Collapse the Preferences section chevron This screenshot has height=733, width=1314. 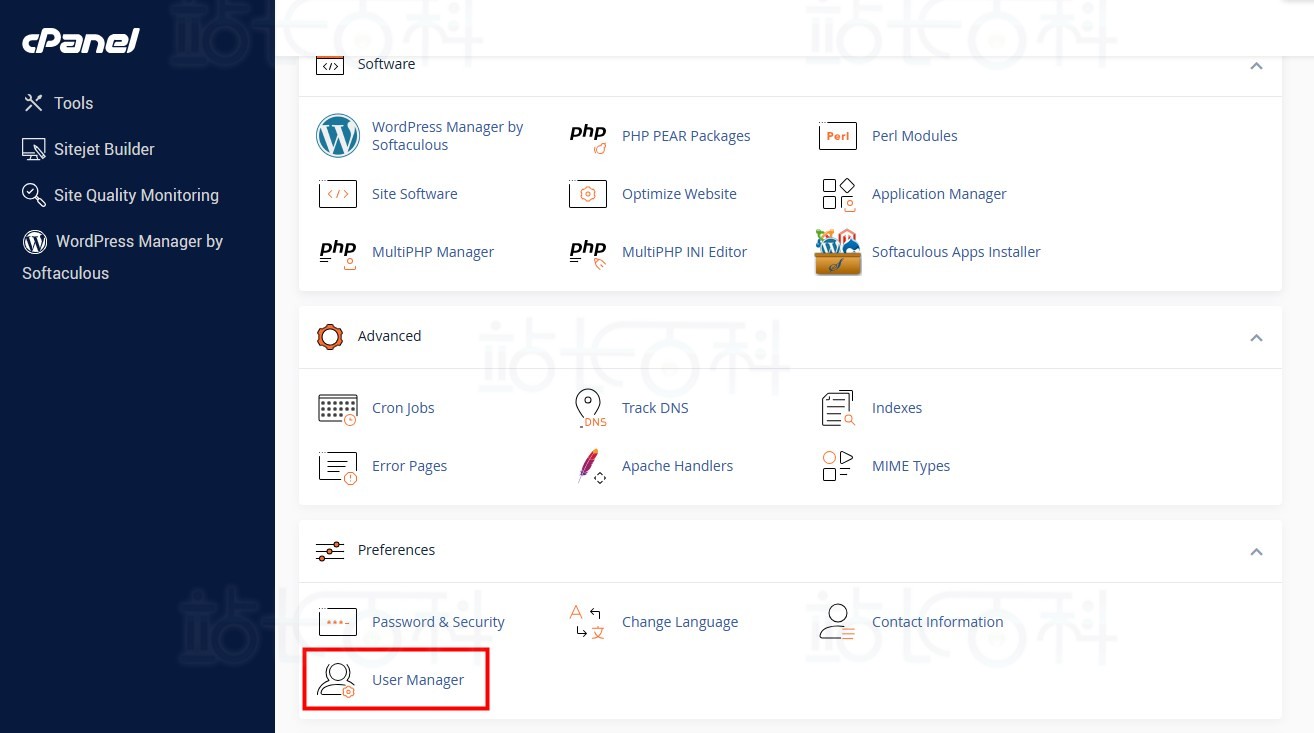(x=1256, y=552)
